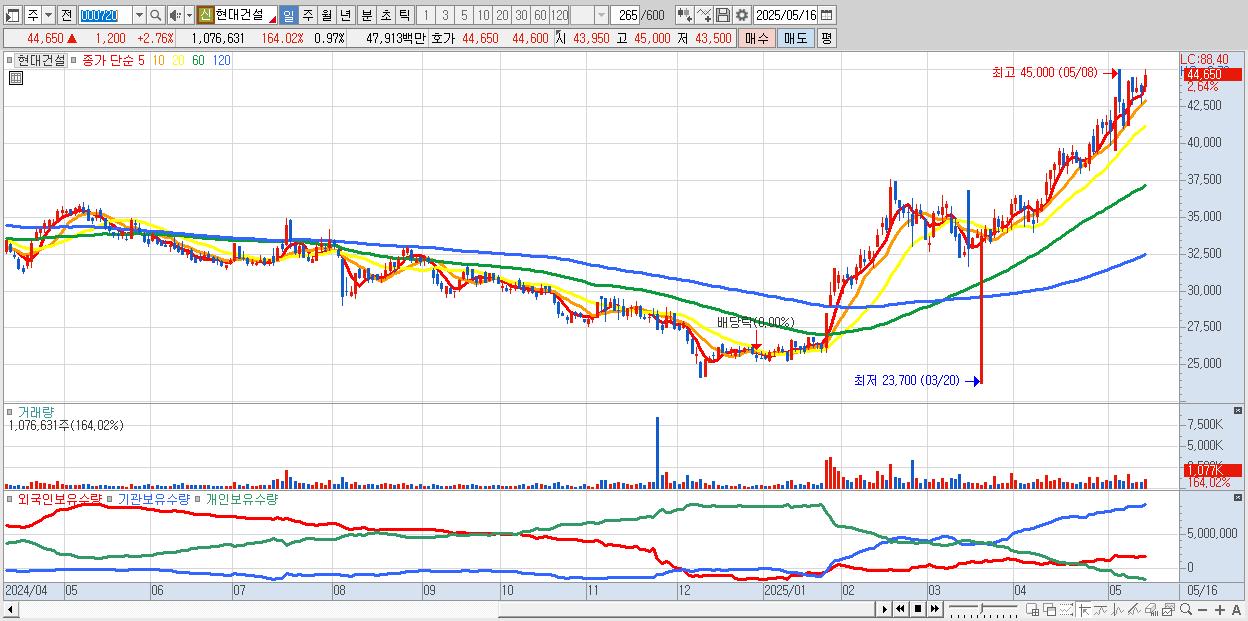Image resolution: width=1248 pixels, height=621 pixels.
Task: Click the indicator line settings icon
Action: 704,15
